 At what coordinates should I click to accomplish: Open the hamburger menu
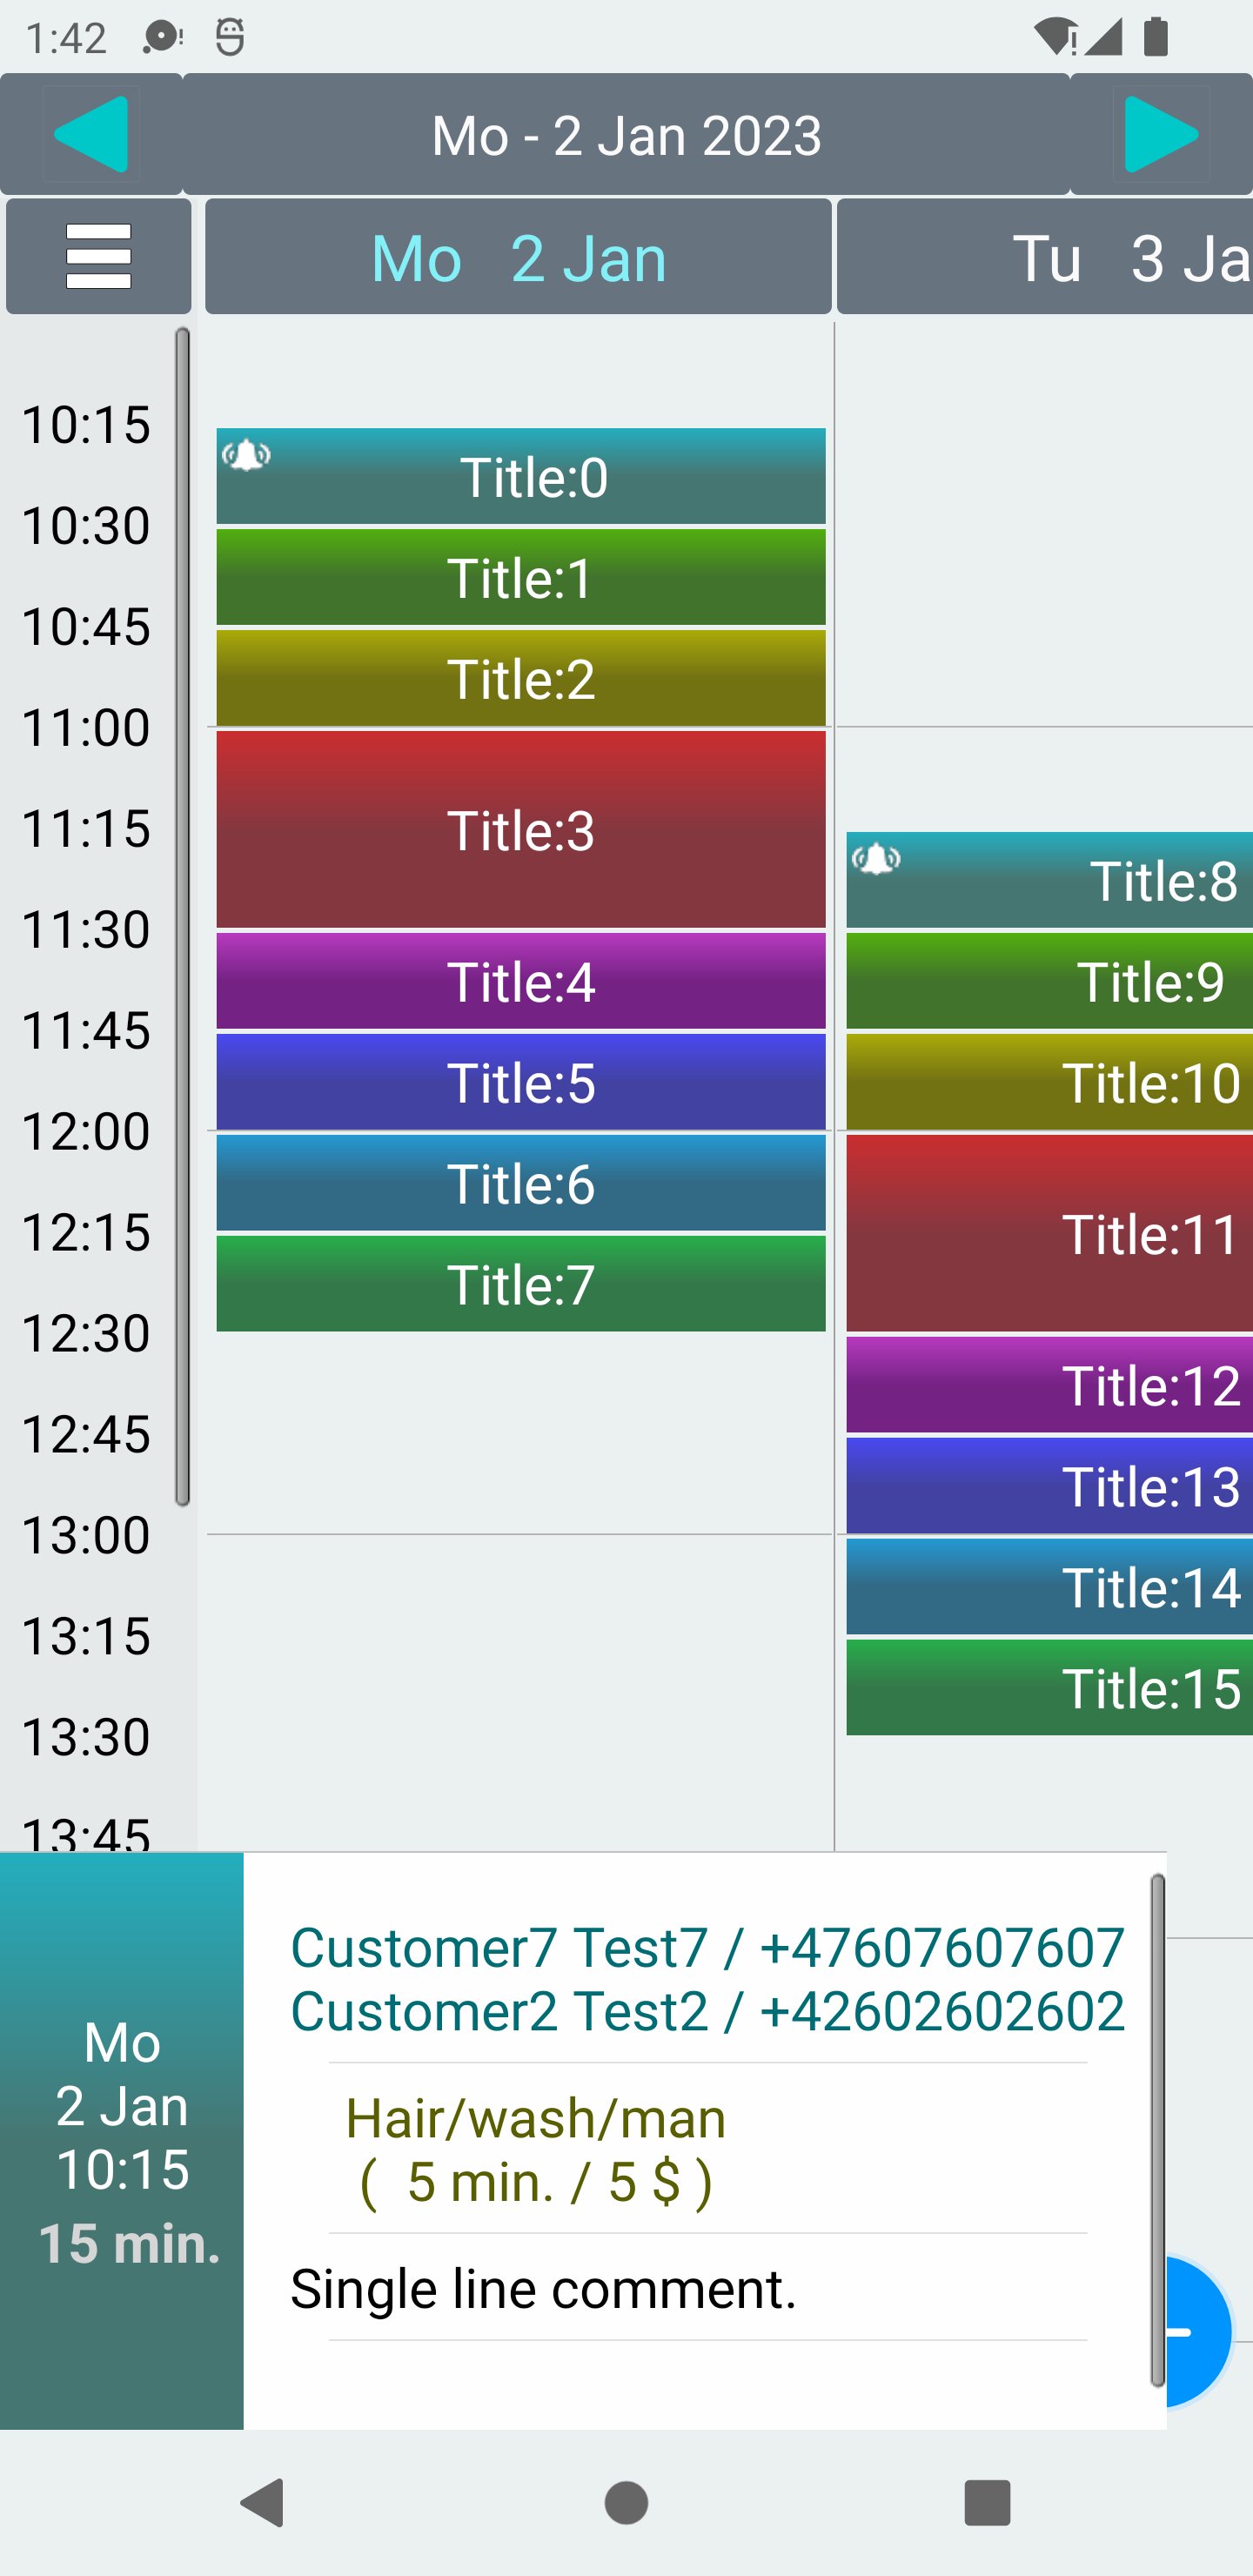point(98,257)
